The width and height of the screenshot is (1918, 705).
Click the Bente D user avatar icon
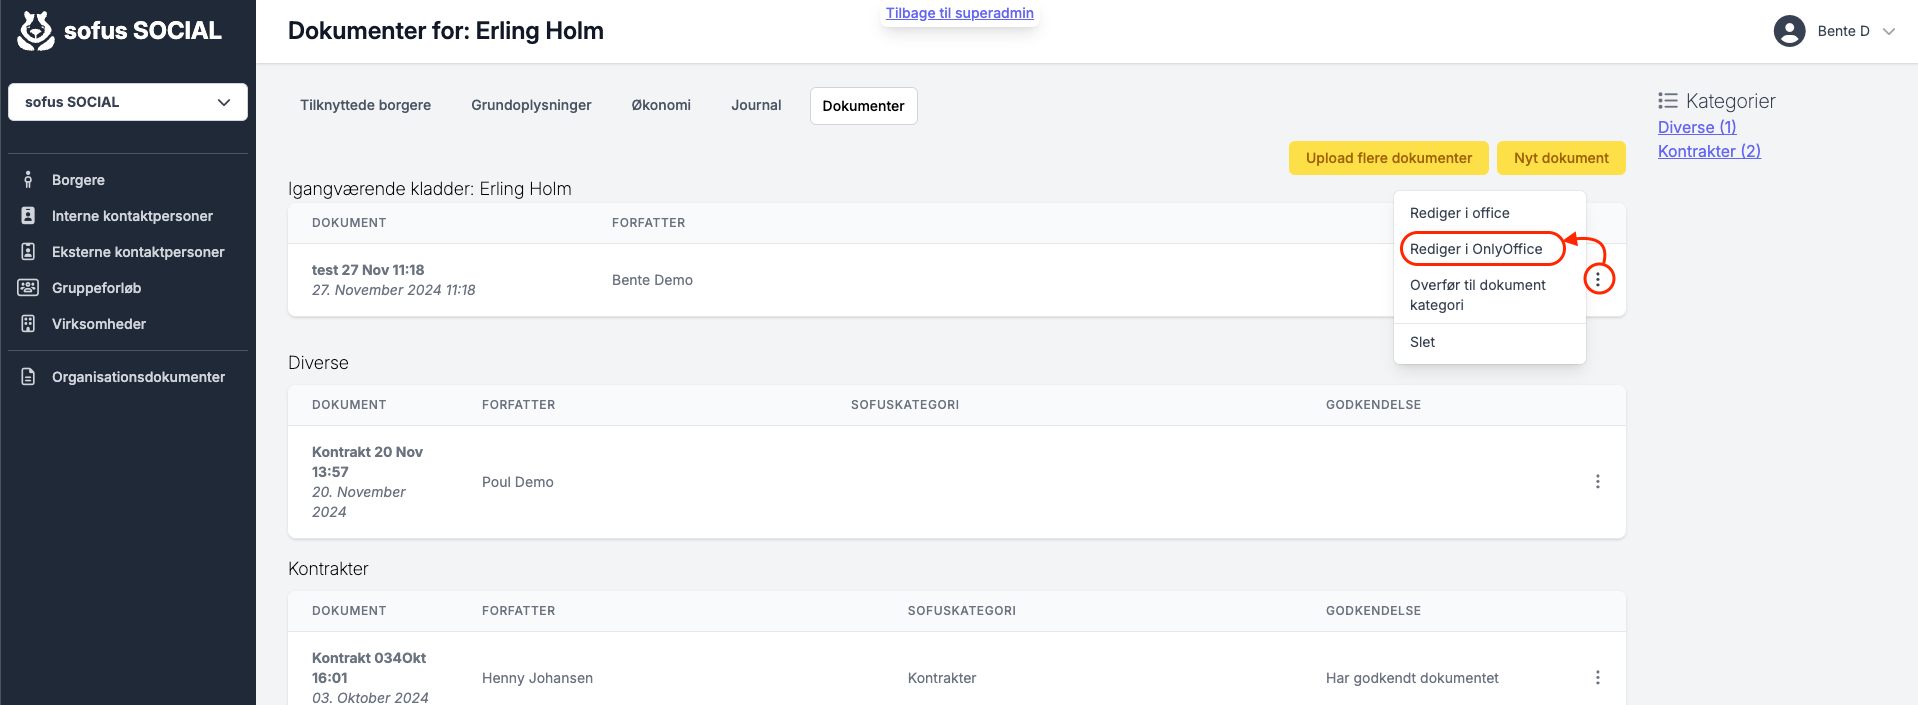click(1789, 31)
